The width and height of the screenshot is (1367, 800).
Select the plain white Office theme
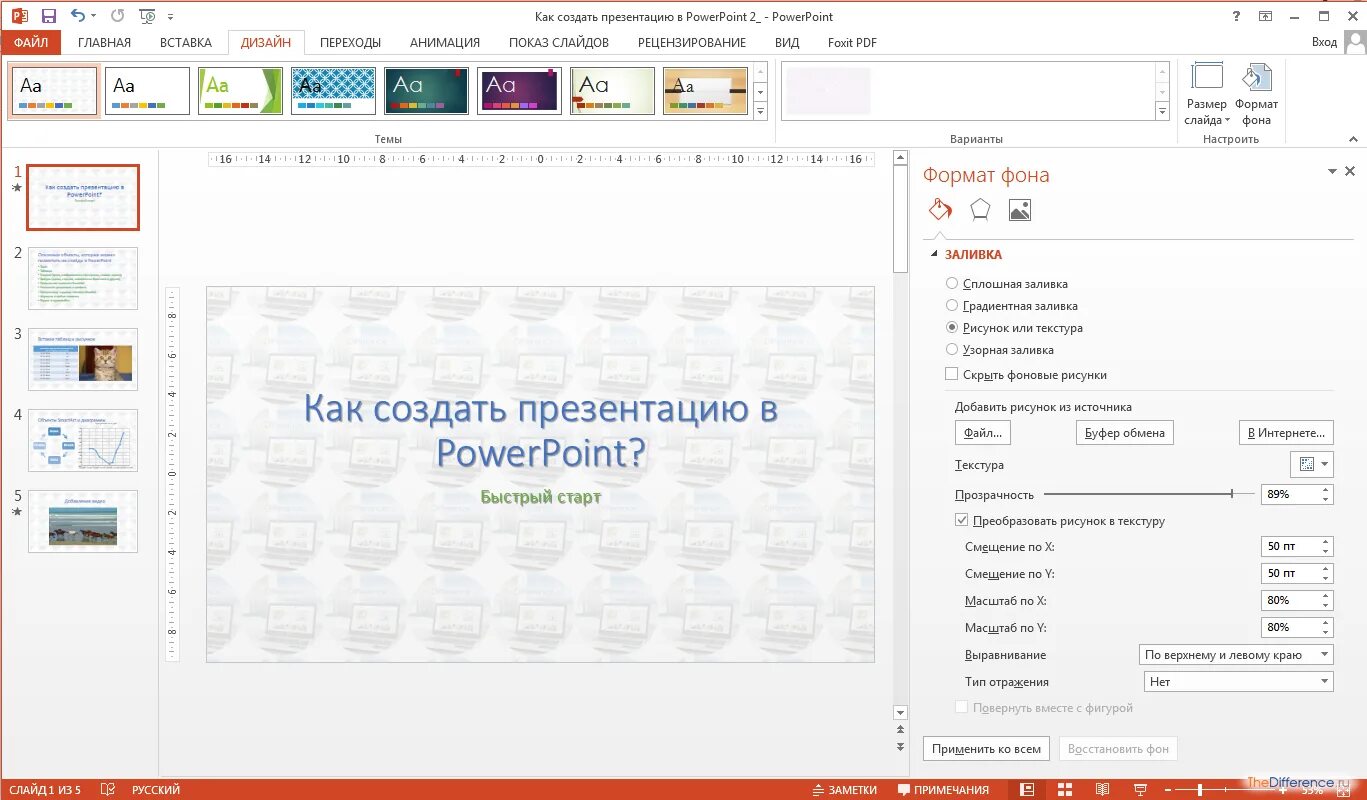147,91
